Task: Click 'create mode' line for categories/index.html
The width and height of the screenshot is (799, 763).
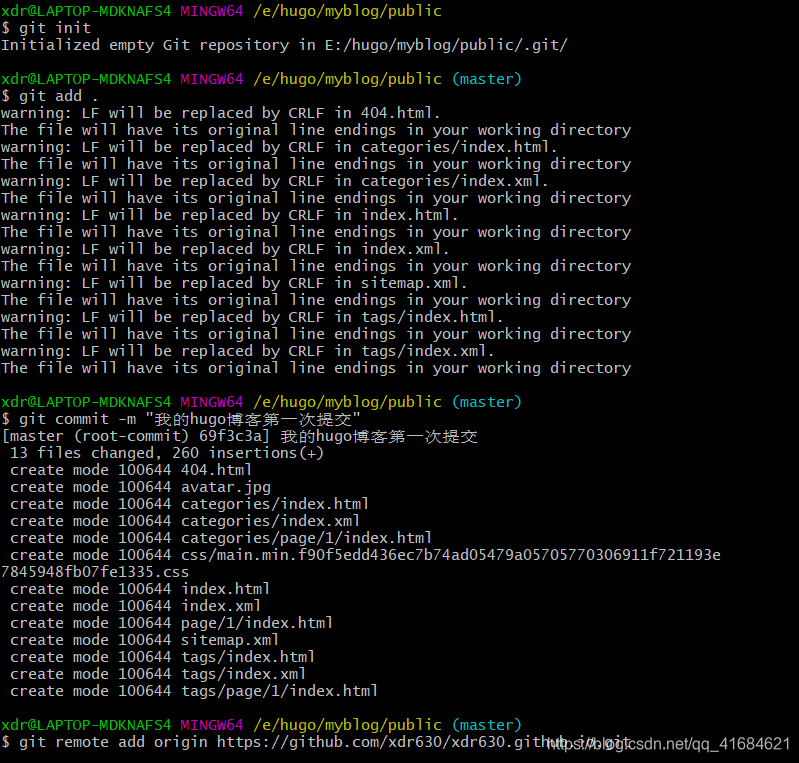Action: (x=189, y=504)
